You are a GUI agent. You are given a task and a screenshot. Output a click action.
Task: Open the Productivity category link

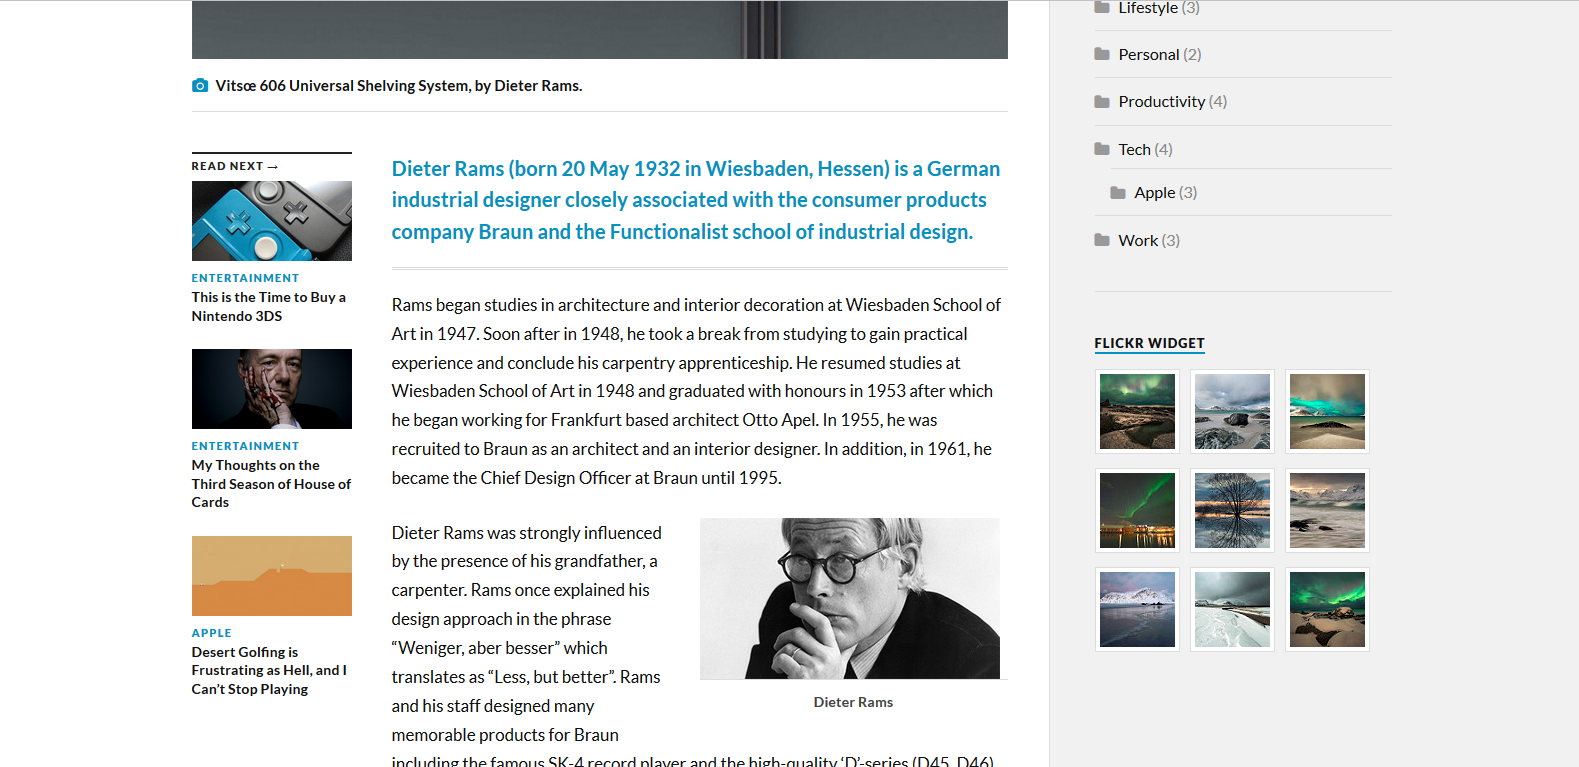tap(1161, 102)
